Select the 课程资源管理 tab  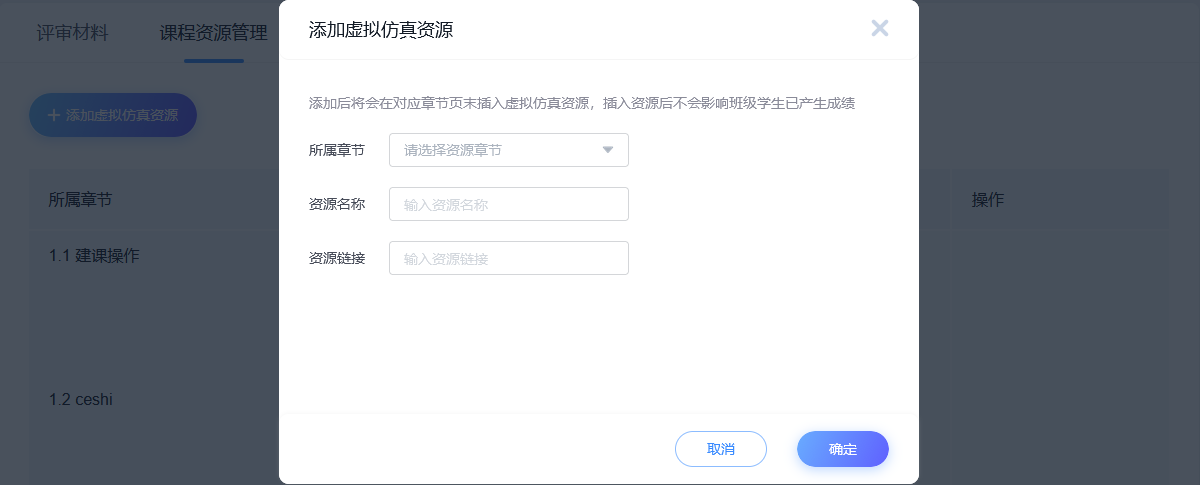[x=213, y=33]
